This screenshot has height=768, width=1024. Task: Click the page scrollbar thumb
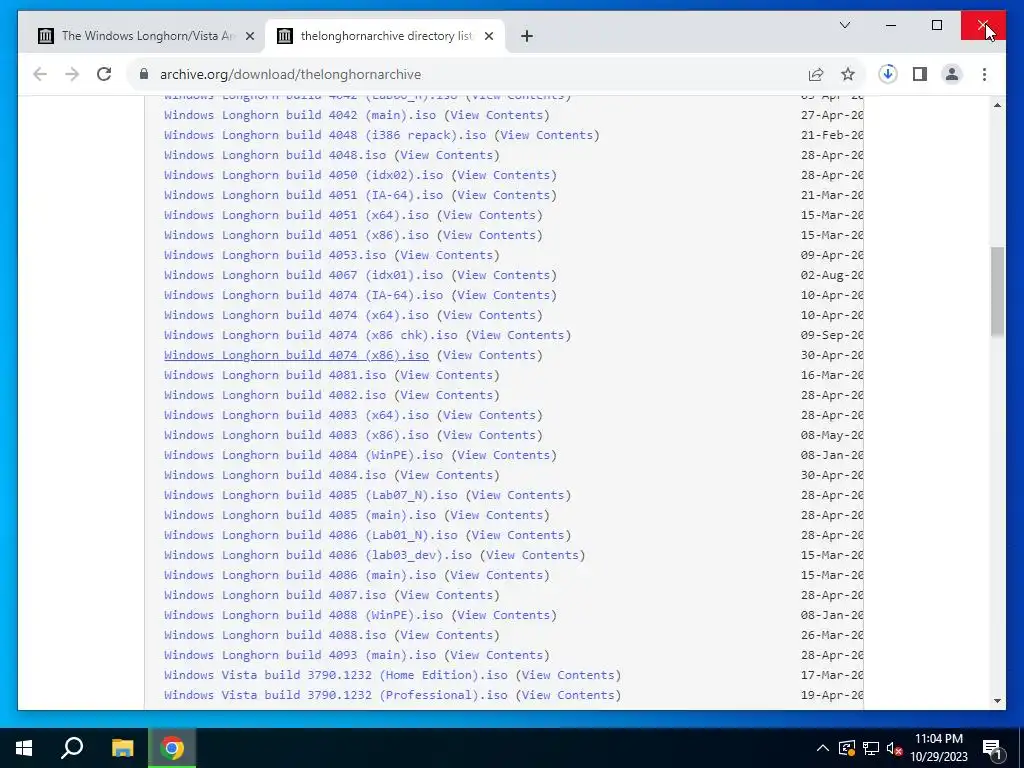997,291
